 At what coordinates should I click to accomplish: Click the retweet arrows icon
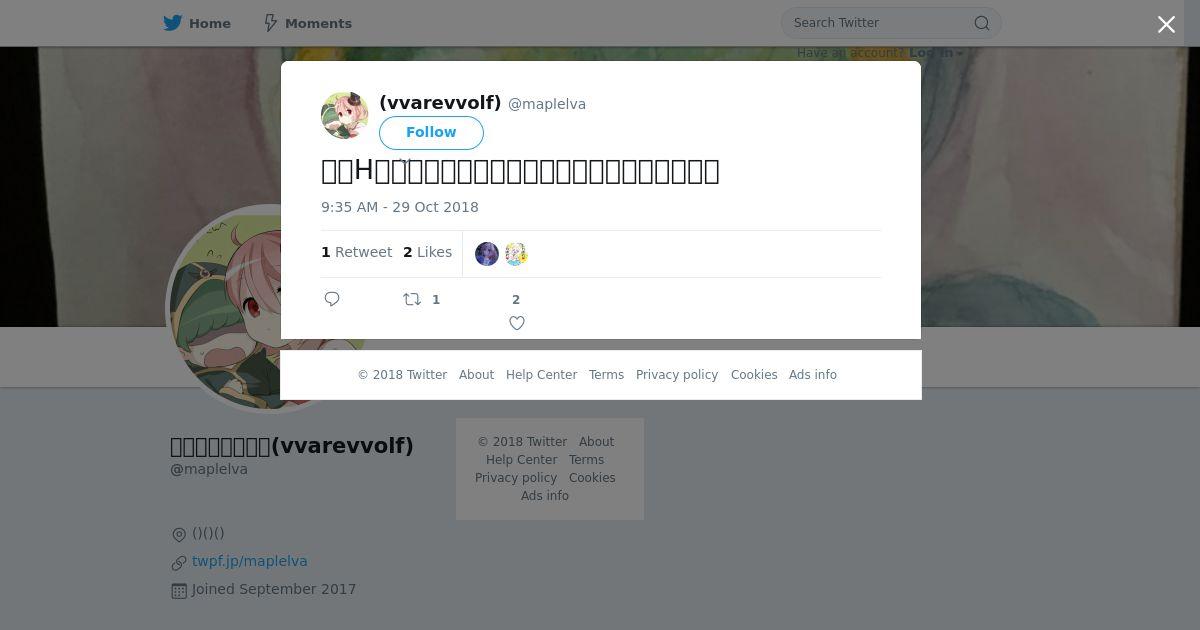pyautogui.click(x=412, y=299)
